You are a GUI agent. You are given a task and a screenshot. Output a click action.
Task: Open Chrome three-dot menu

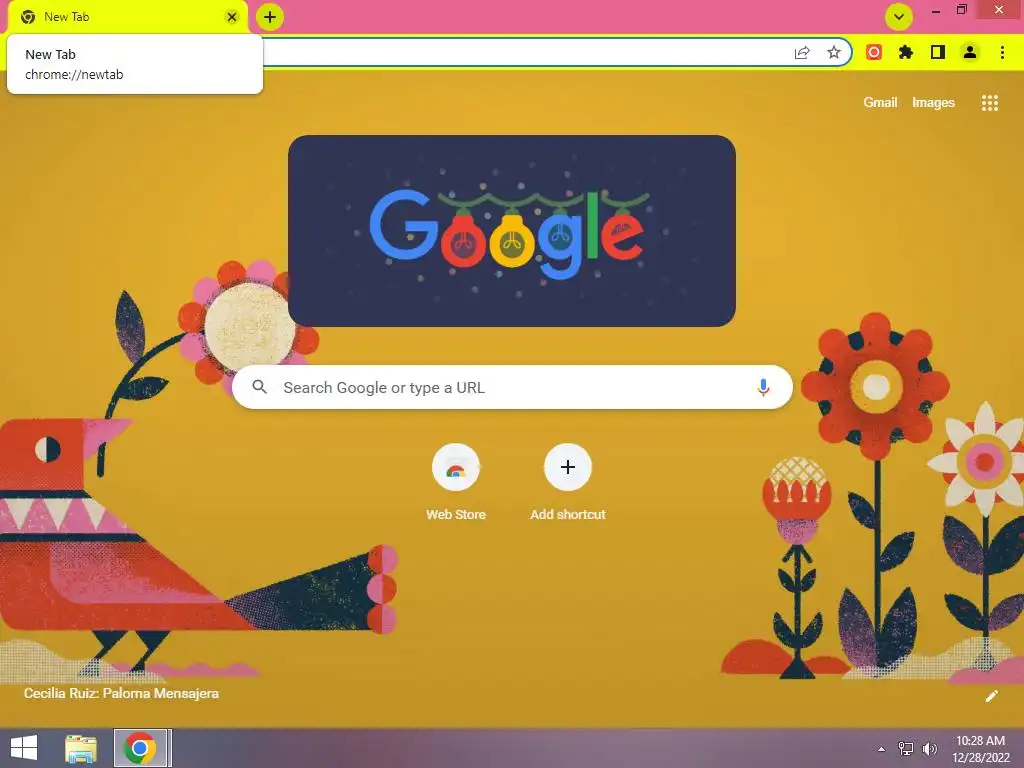tap(1002, 52)
